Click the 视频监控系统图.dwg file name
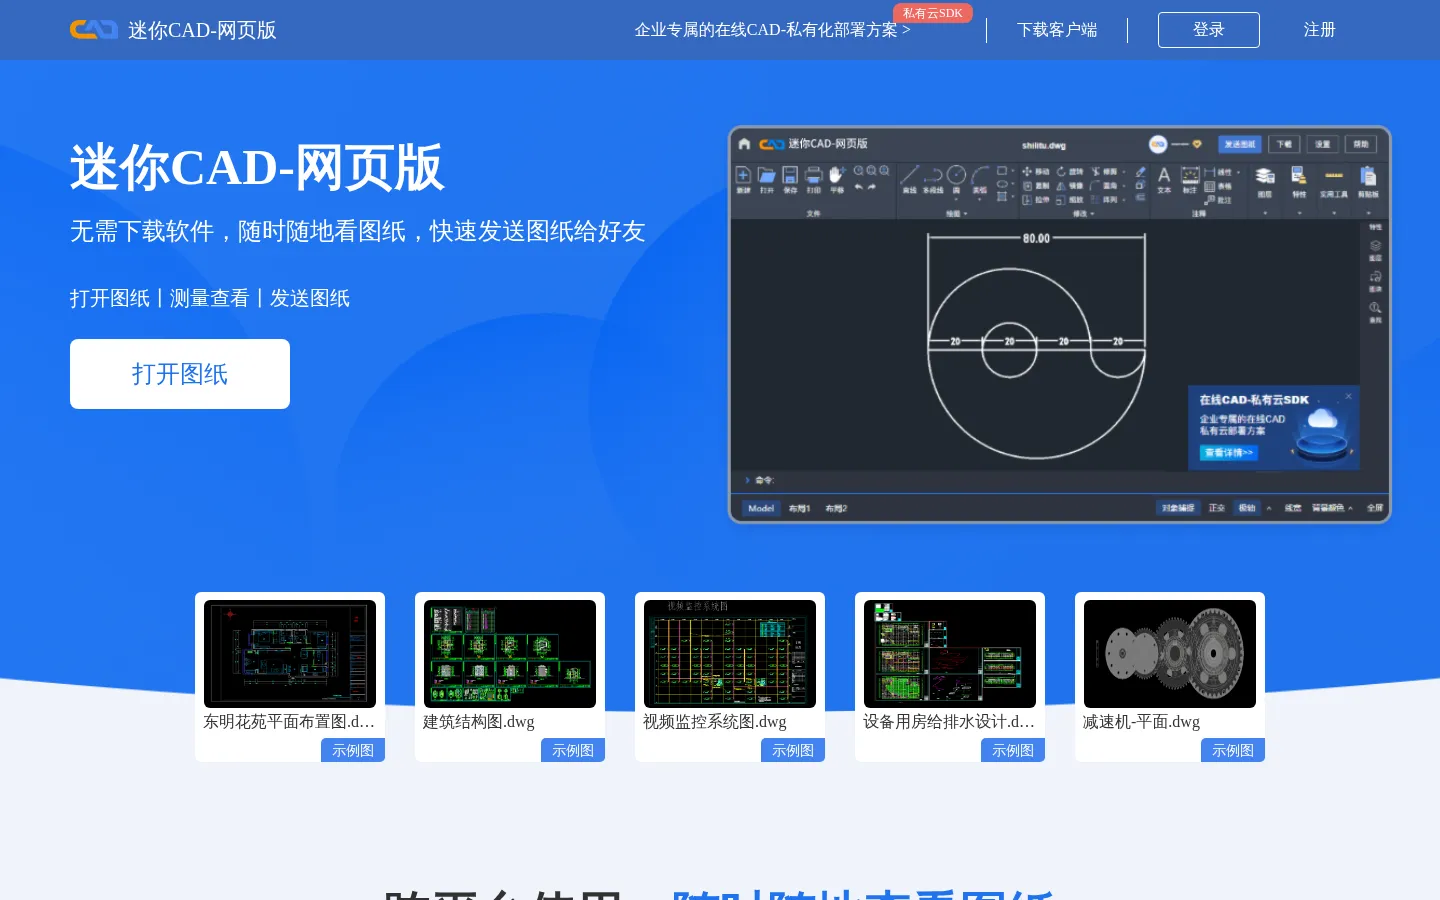Image resolution: width=1440 pixels, height=900 pixels. 715,722
